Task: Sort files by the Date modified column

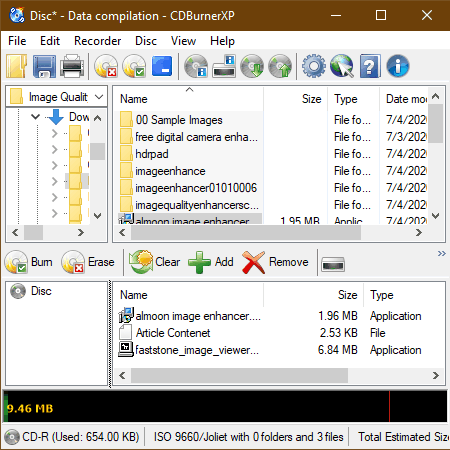Action: 403,99
